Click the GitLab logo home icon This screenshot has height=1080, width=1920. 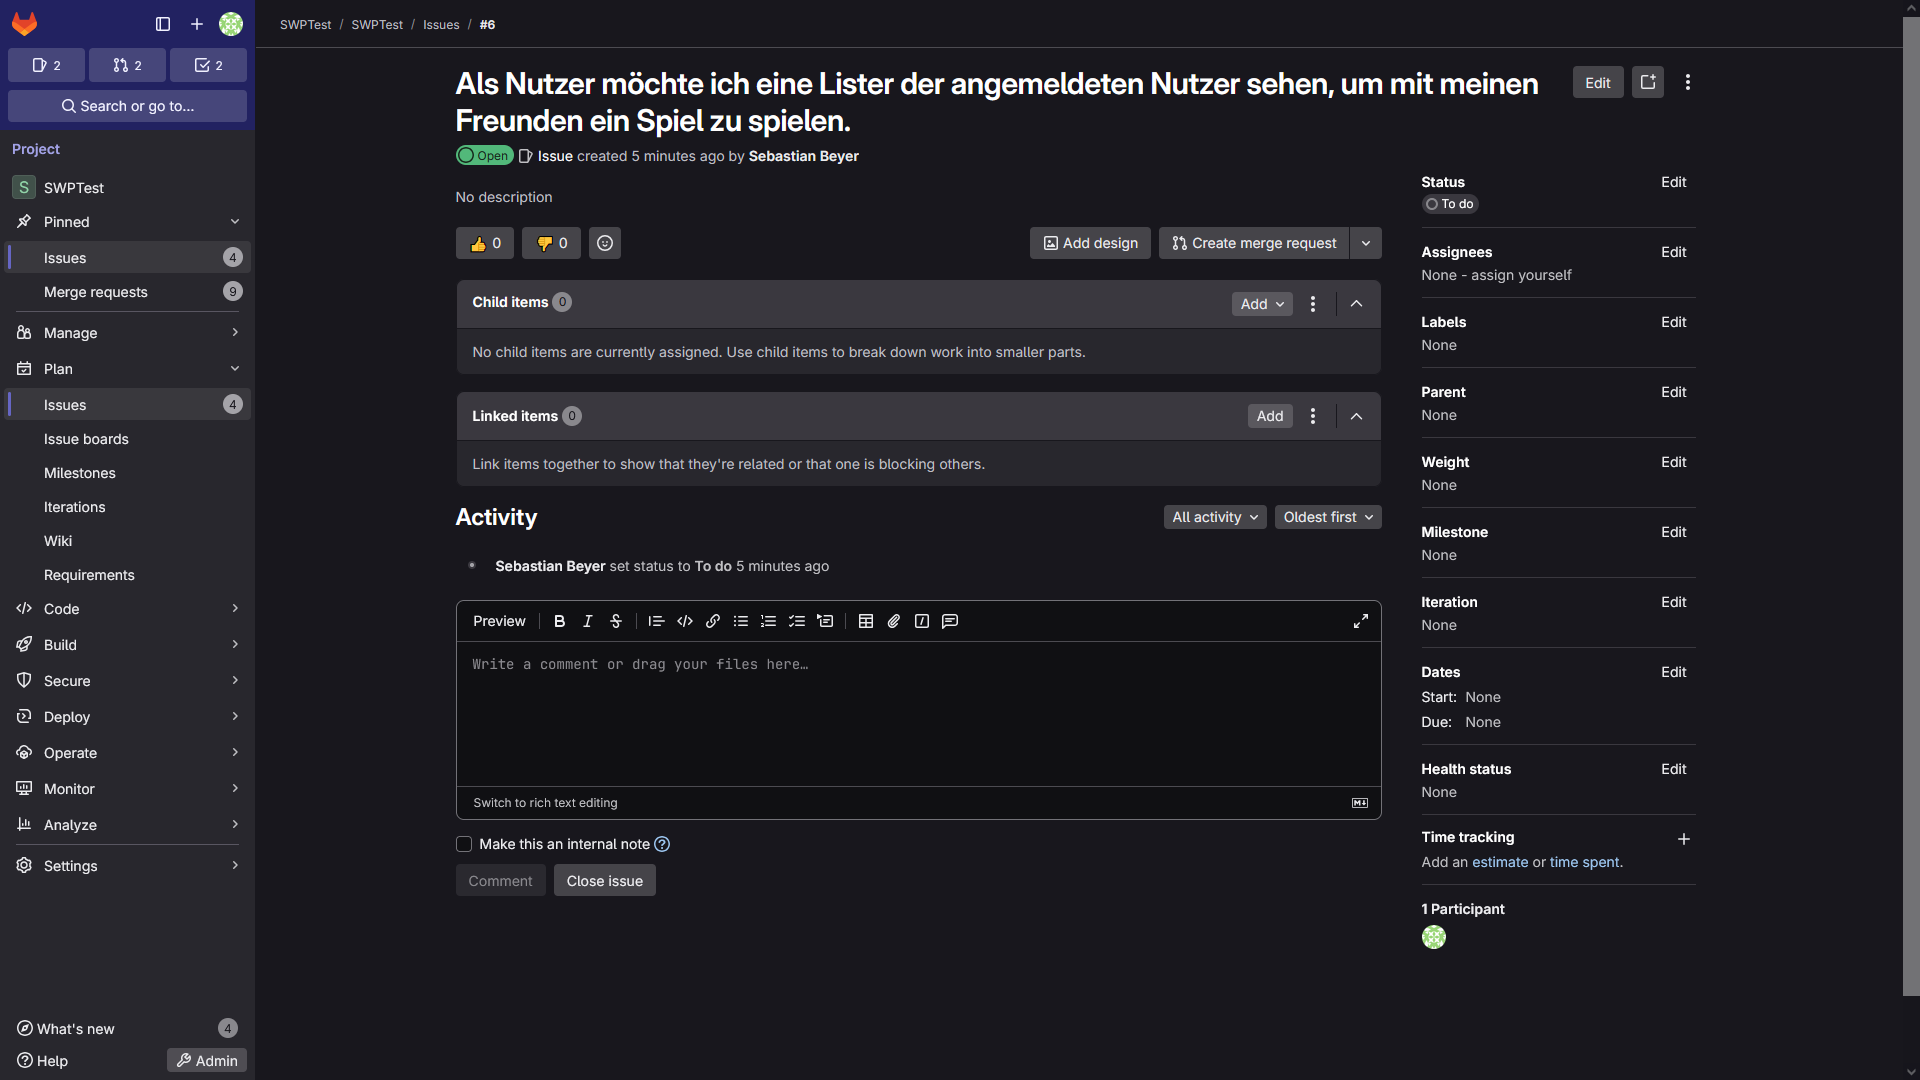click(25, 24)
